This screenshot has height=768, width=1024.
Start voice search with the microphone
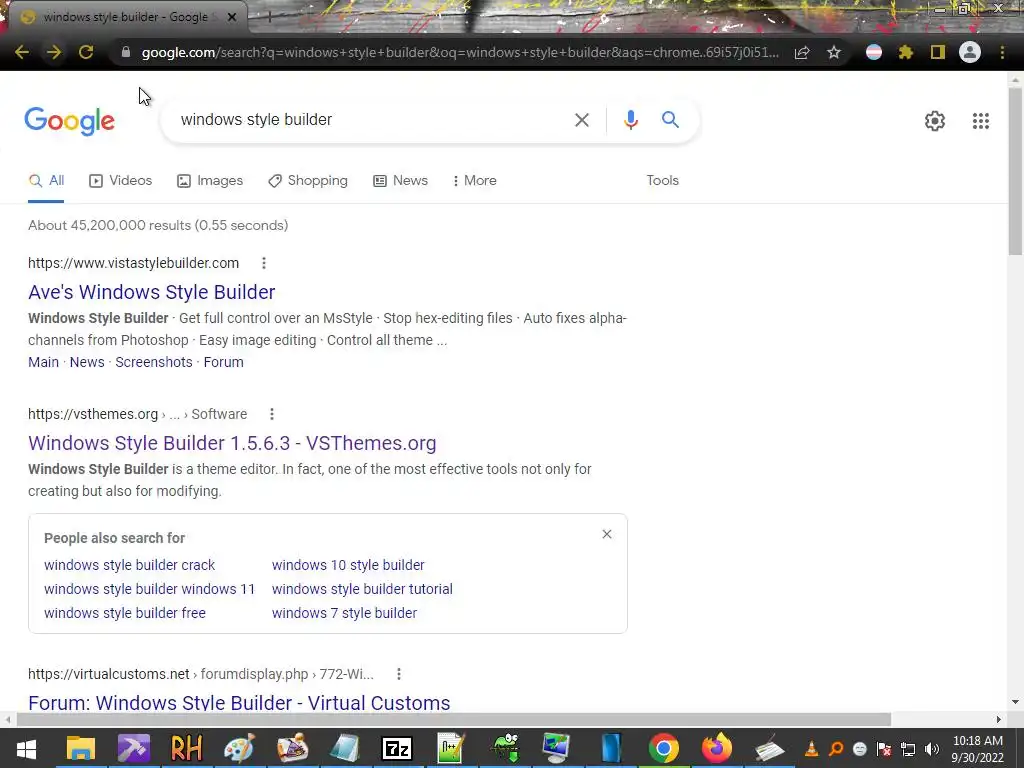click(x=630, y=120)
